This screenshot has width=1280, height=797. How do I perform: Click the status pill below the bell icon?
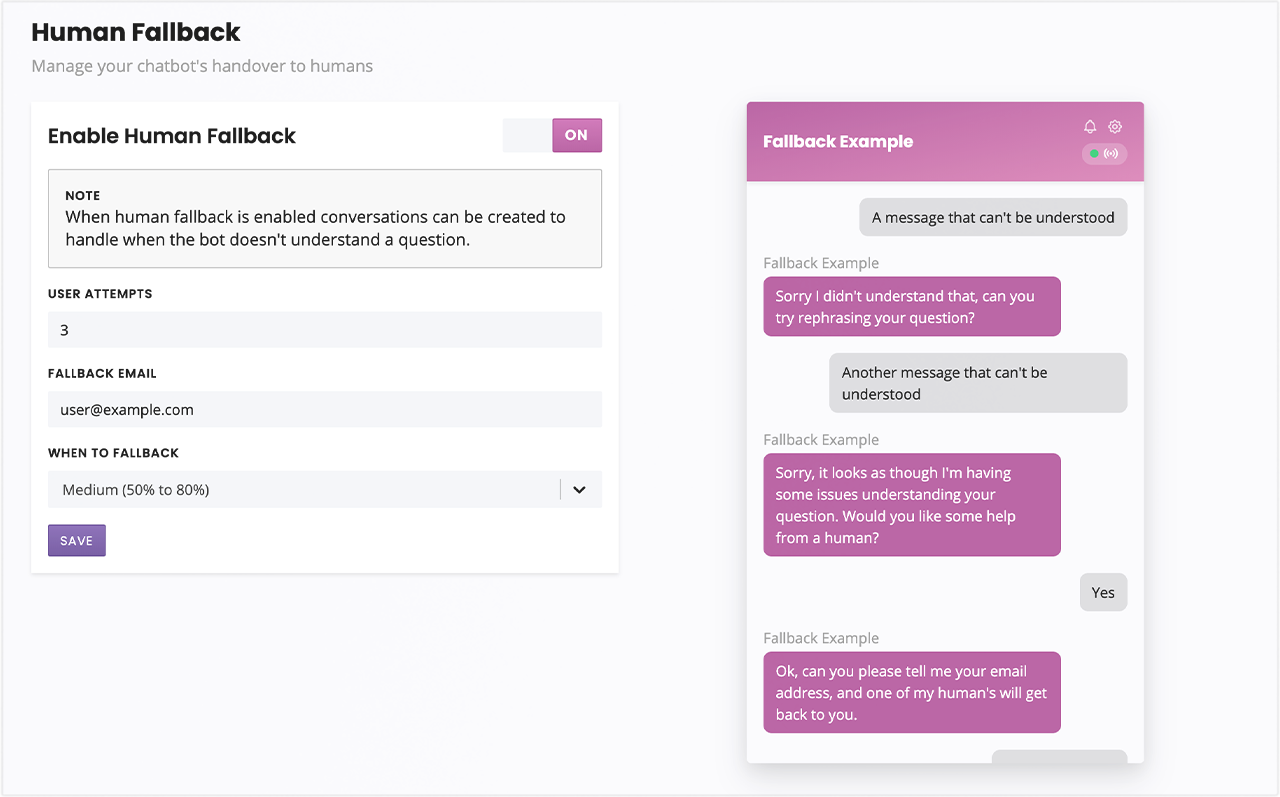1104,153
